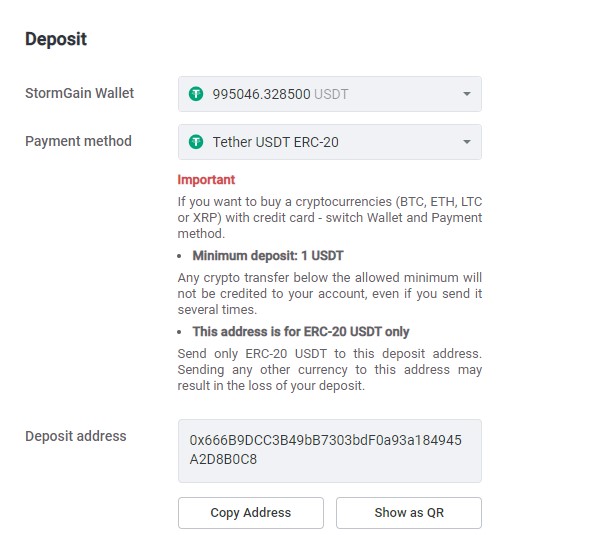Click the gray USDT currency label
Image resolution: width=605 pixels, height=535 pixels.
click(331, 94)
